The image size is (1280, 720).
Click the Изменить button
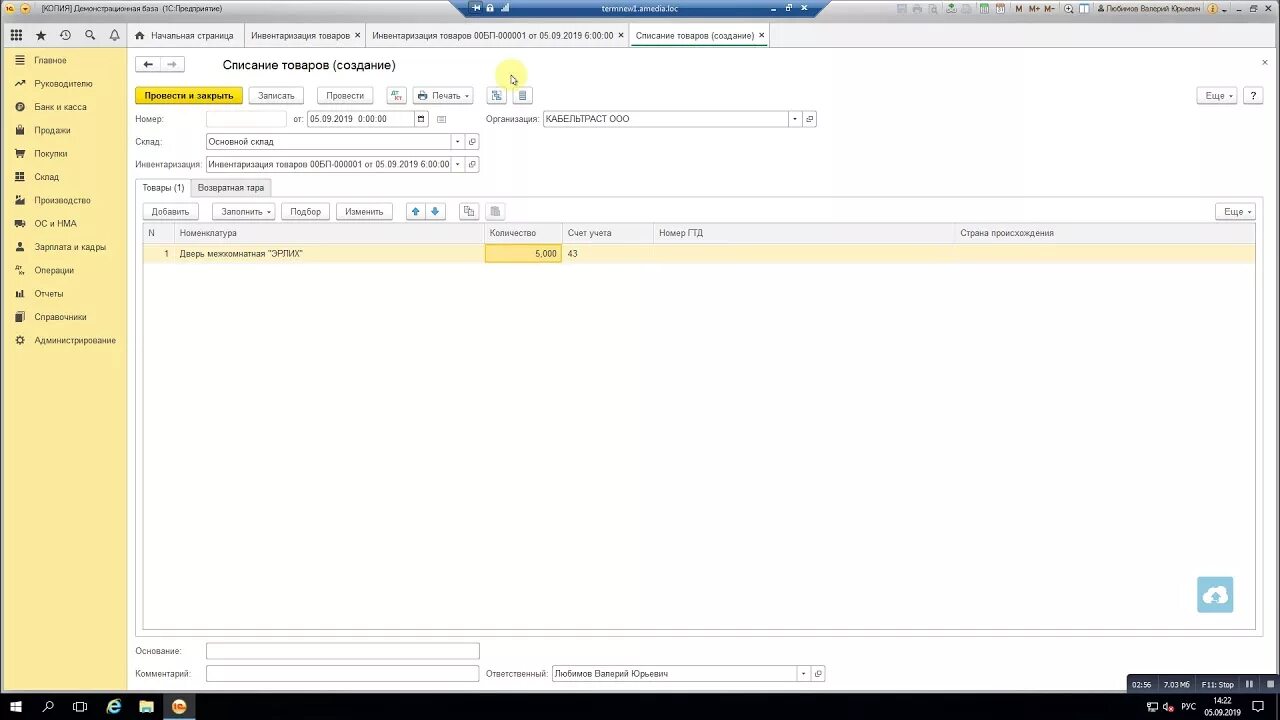point(364,212)
